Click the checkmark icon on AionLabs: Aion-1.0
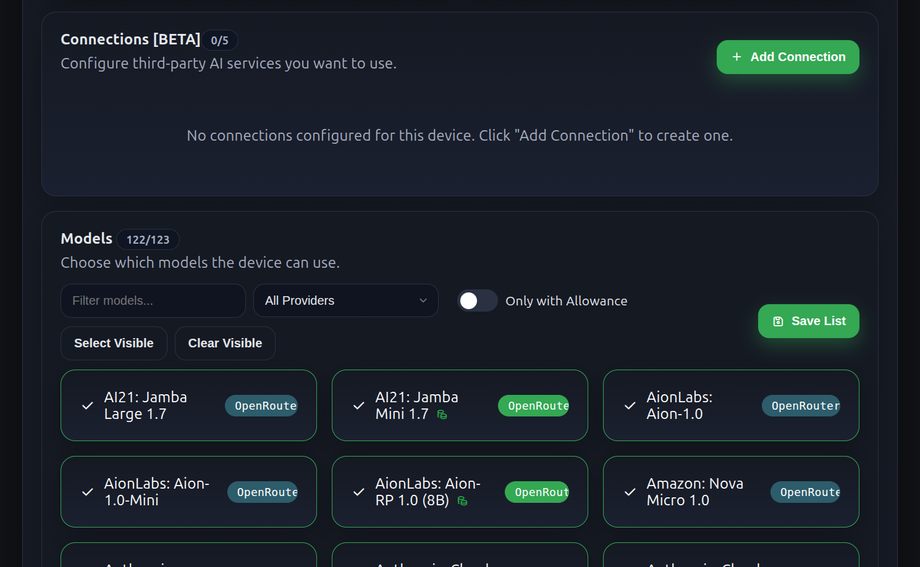The image size is (920, 567). (x=630, y=405)
